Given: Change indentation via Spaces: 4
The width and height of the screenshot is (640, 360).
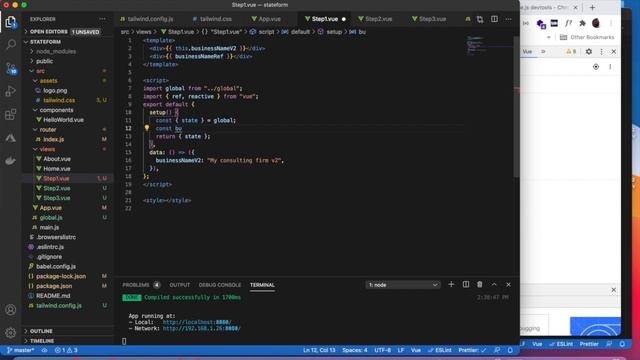Looking at the screenshot, I should (x=355, y=350).
